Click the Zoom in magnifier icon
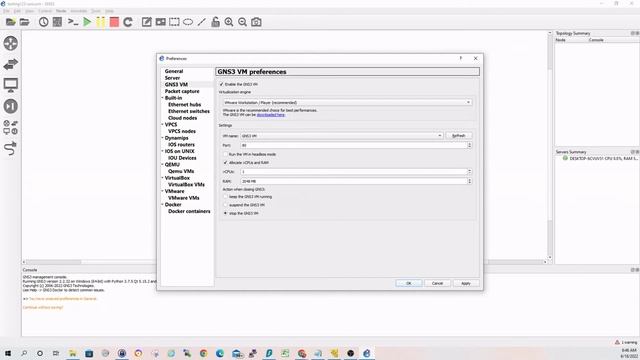Viewport: 640px width, 360px height. [229, 22]
